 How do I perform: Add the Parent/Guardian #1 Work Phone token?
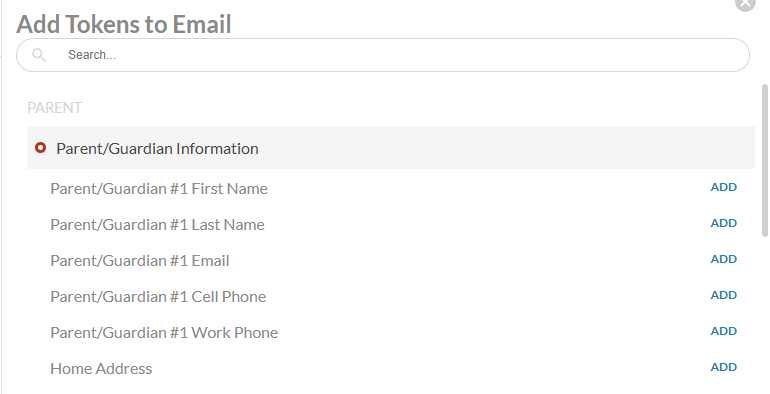[x=723, y=331]
